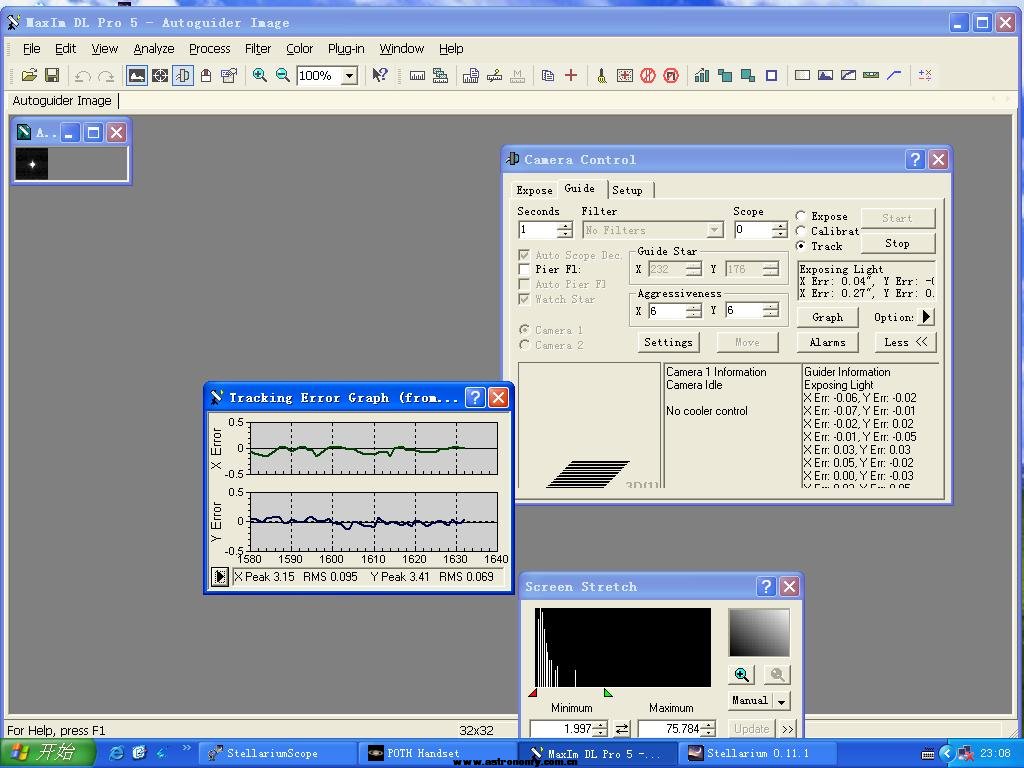Click the grayscale gradient preview in Screen Stretch
1024x768 pixels.
(x=759, y=633)
